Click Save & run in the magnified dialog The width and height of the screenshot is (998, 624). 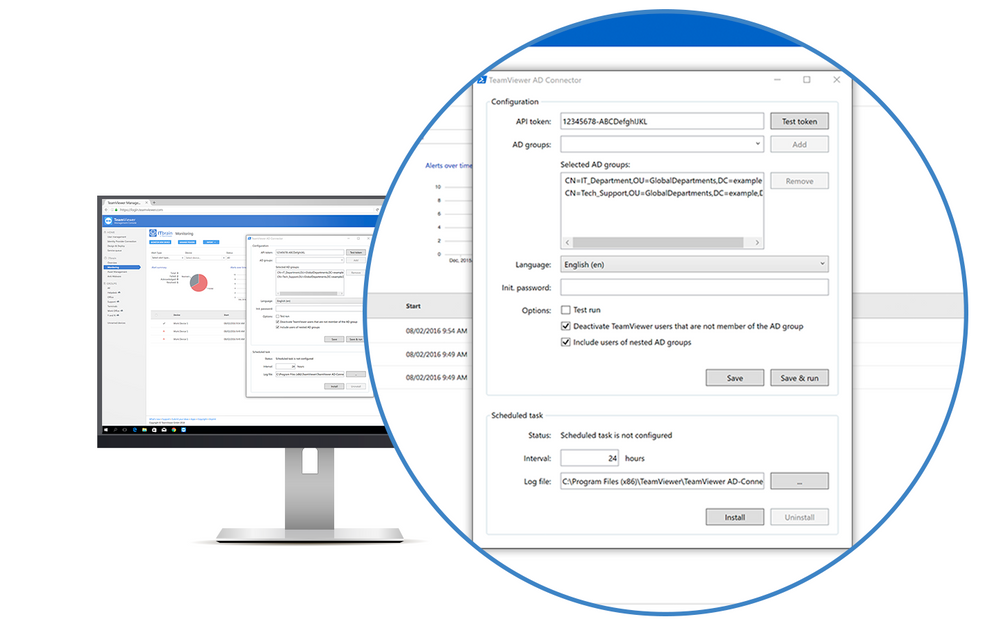(x=799, y=378)
